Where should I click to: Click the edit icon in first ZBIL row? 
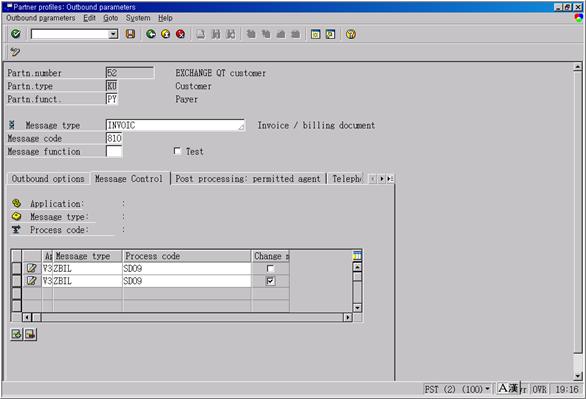(x=32, y=268)
